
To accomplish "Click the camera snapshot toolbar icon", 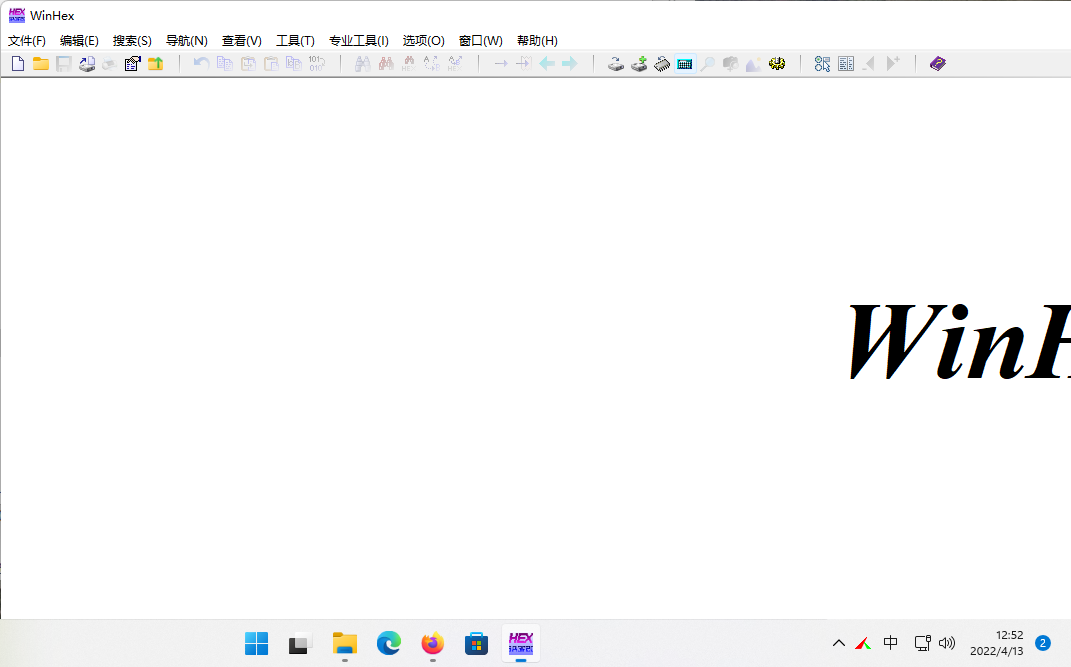I will [731, 64].
